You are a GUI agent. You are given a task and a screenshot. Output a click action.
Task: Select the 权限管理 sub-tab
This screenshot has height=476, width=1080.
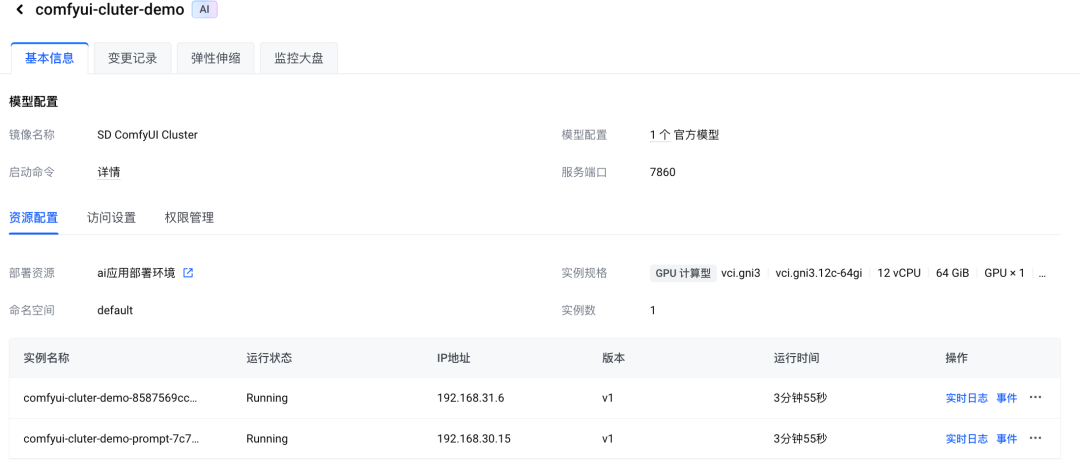(189, 218)
